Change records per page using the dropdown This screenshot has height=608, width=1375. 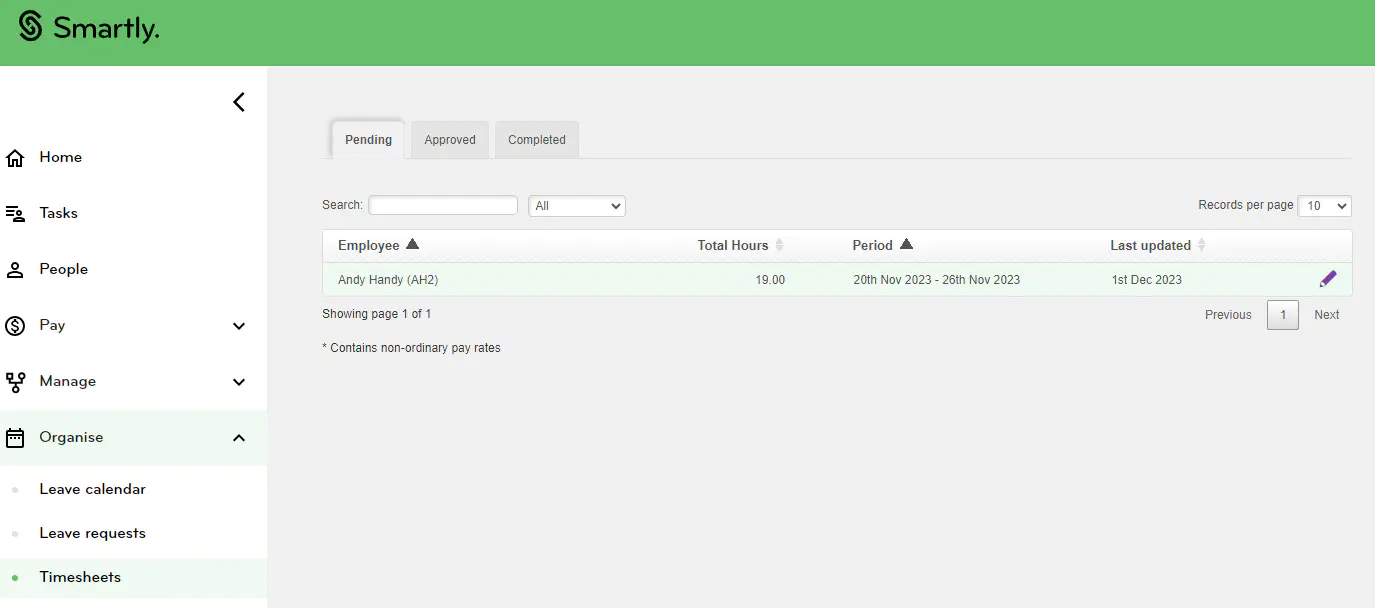coord(1324,205)
